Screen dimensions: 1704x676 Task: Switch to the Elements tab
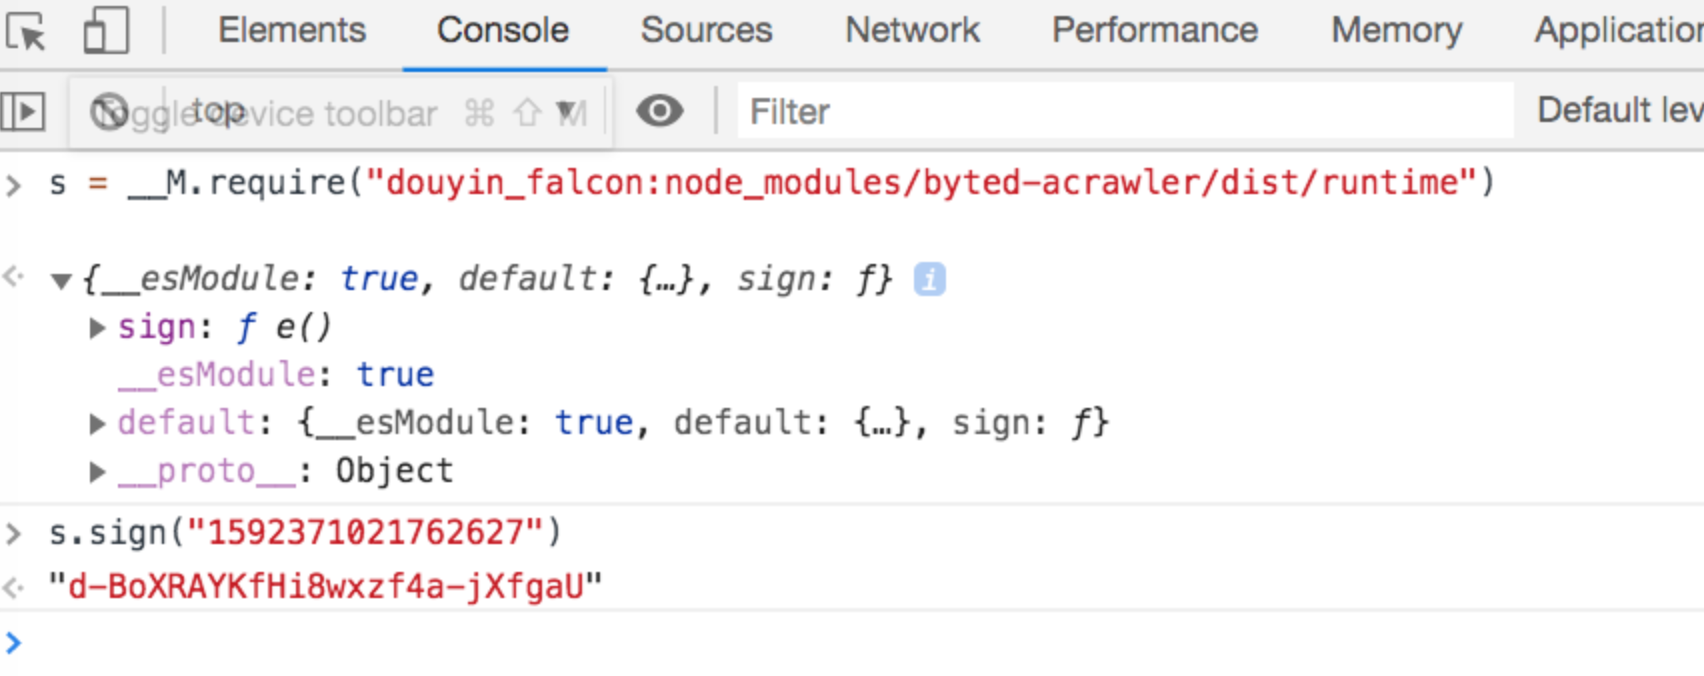[292, 31]
